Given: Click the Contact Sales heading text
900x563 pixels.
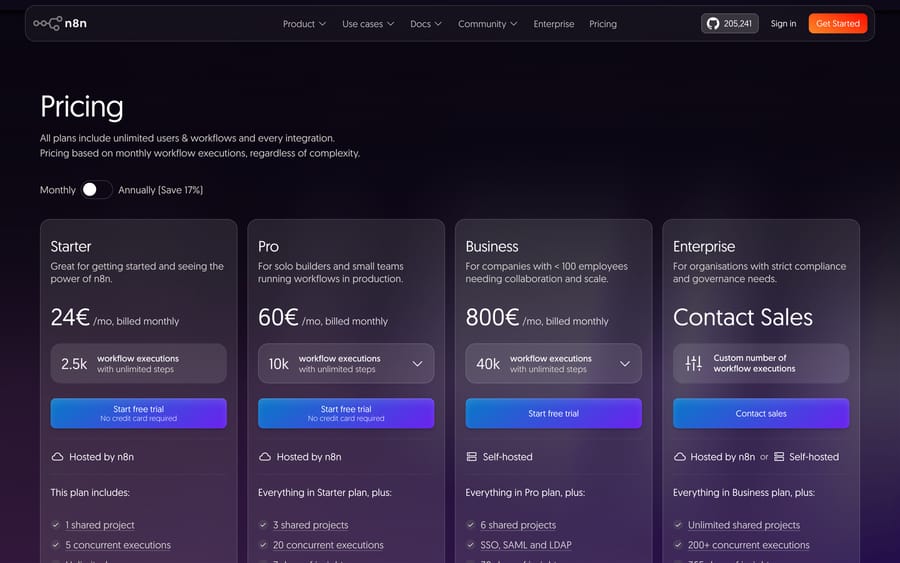Looking at the screenshot, I should [x=743, y=317].
